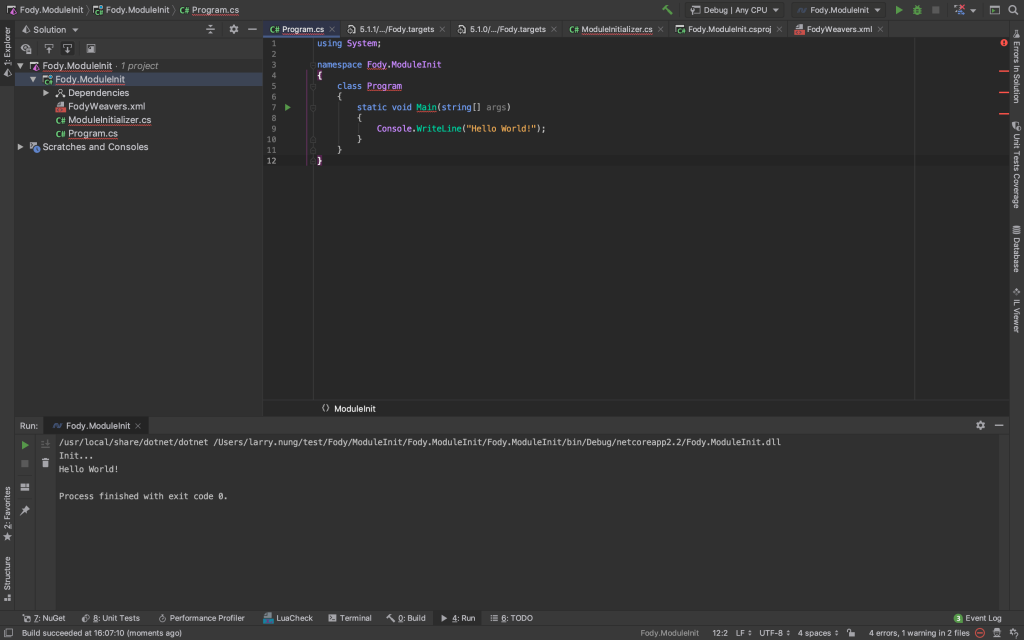Fold the Program class at line 5

point(313,86)
